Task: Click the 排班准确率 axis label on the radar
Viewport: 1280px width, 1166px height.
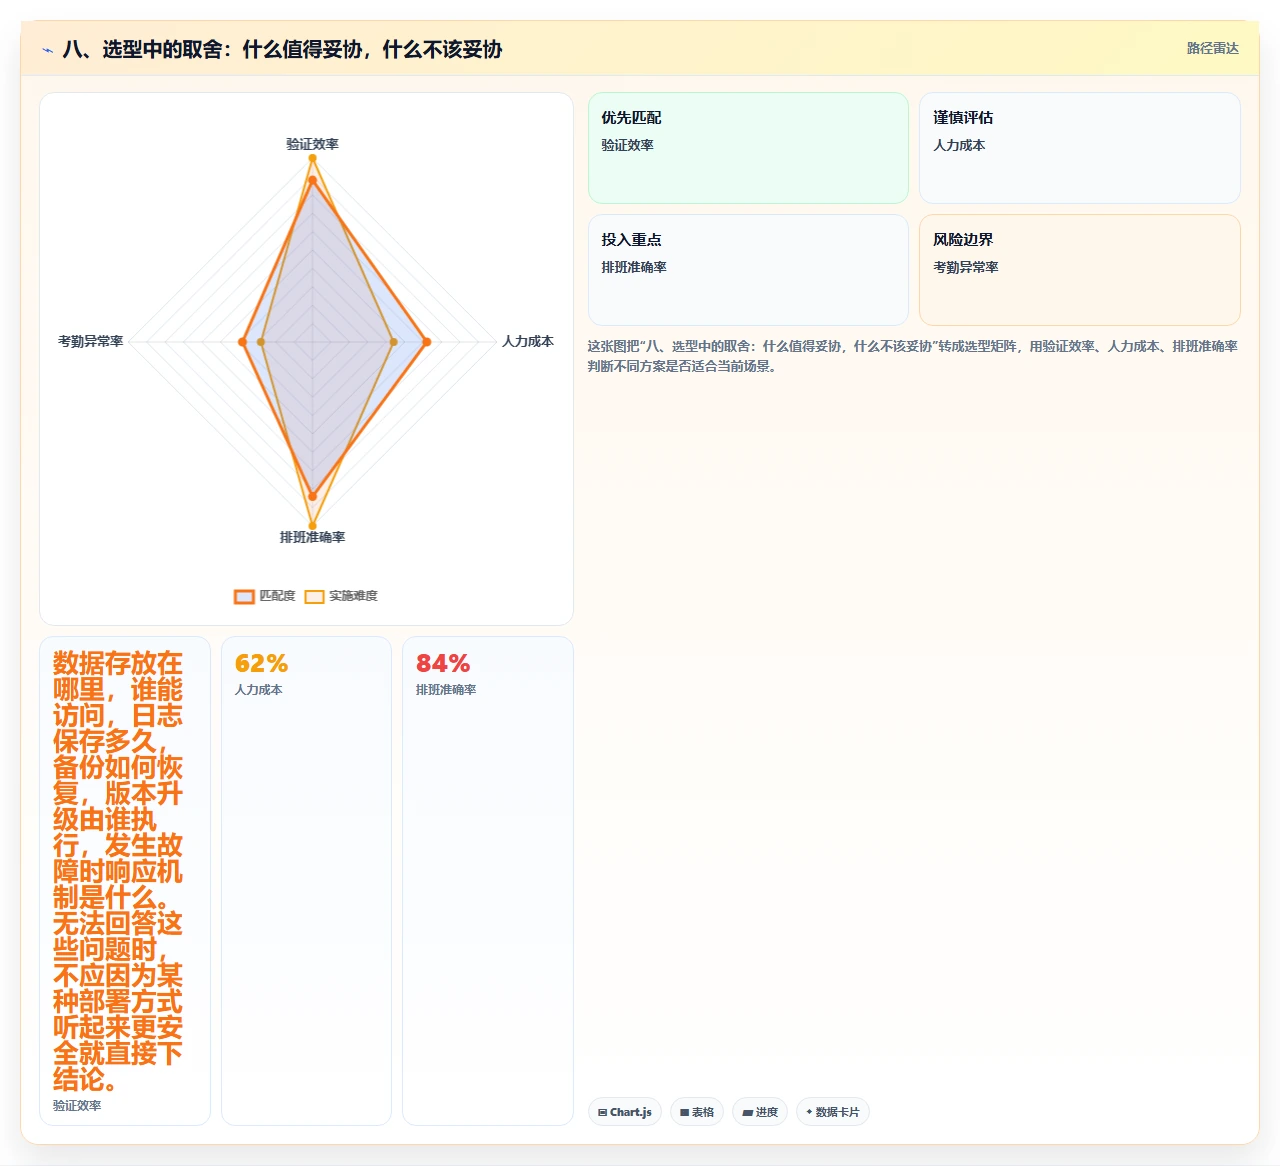Action: click(x=312, y=537)
